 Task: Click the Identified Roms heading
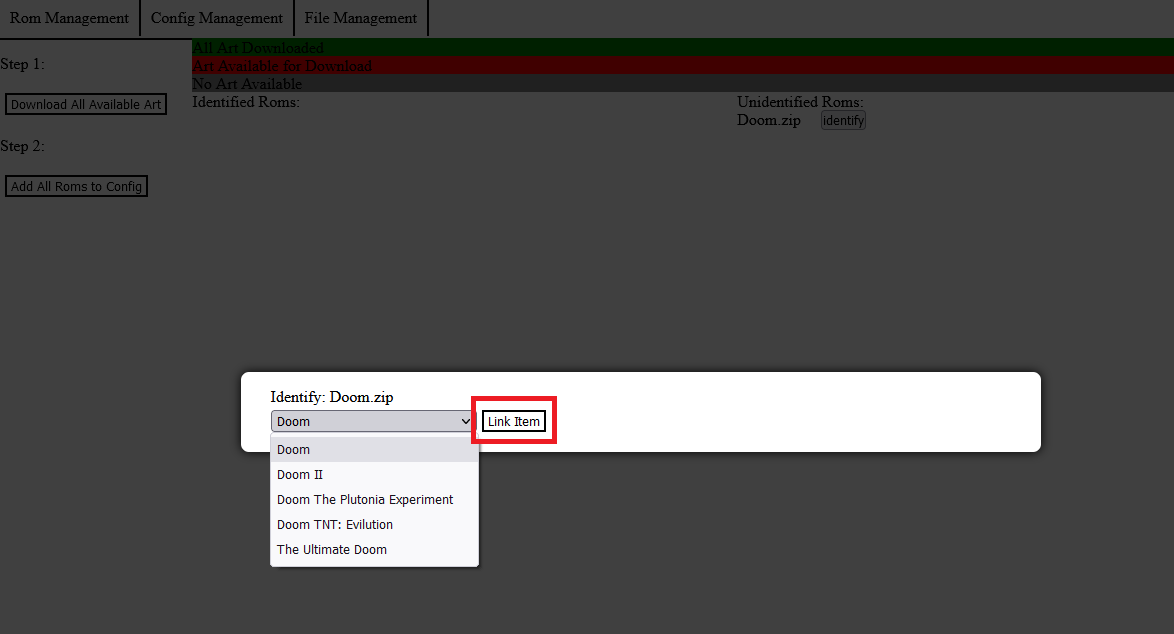[246, 102]
